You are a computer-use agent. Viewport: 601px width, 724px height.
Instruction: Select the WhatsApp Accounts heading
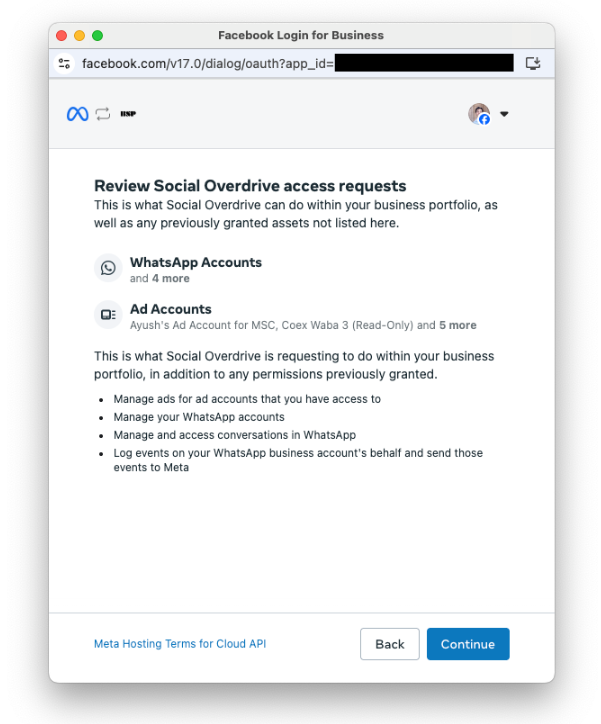pos(196,262)
